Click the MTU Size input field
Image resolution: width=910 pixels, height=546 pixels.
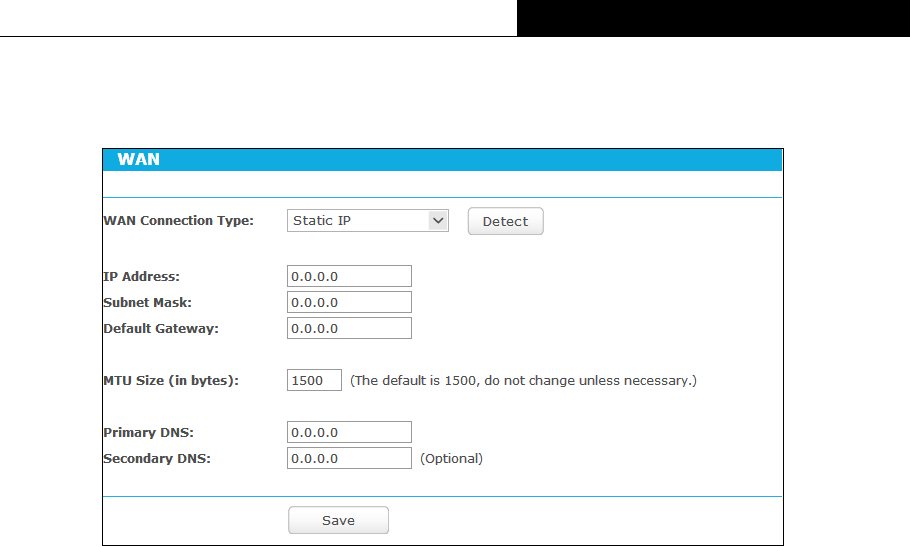(314, 380)
